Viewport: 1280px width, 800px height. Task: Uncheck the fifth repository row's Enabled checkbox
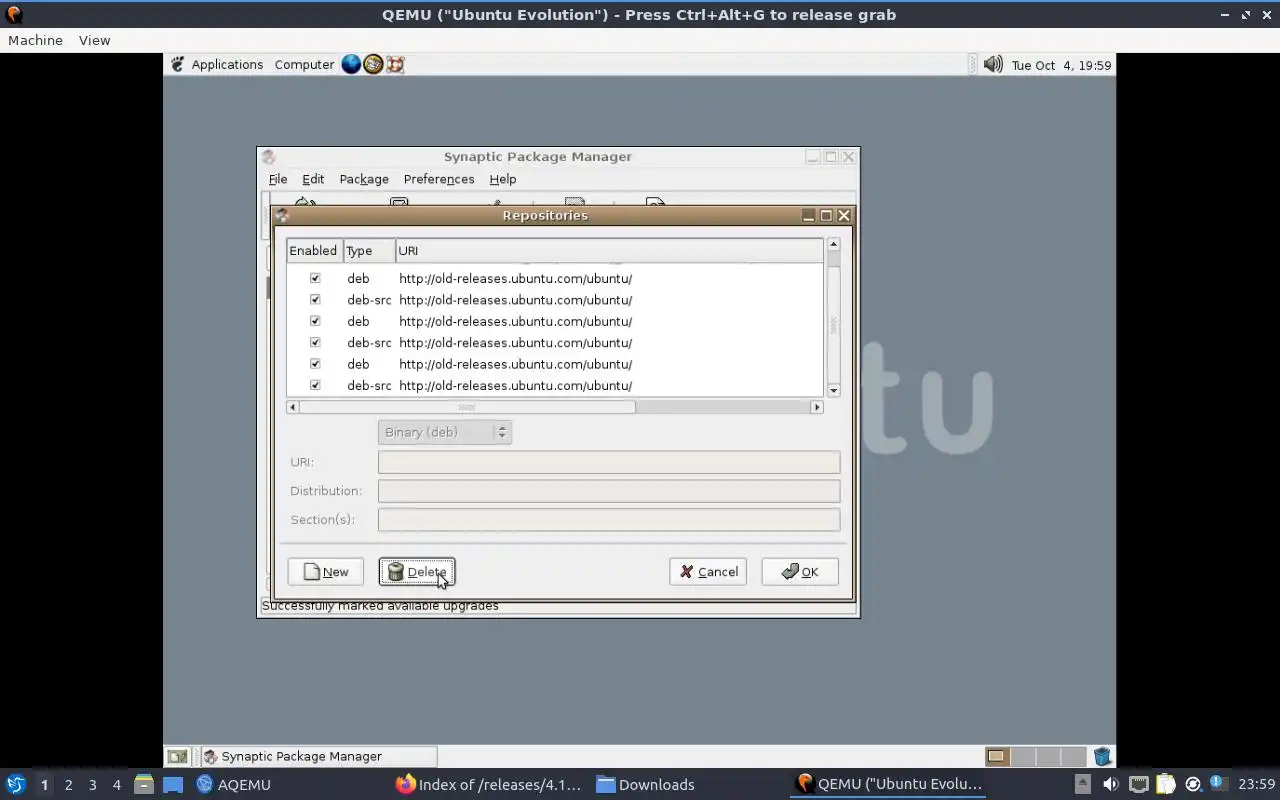click(x=315, y=364)
